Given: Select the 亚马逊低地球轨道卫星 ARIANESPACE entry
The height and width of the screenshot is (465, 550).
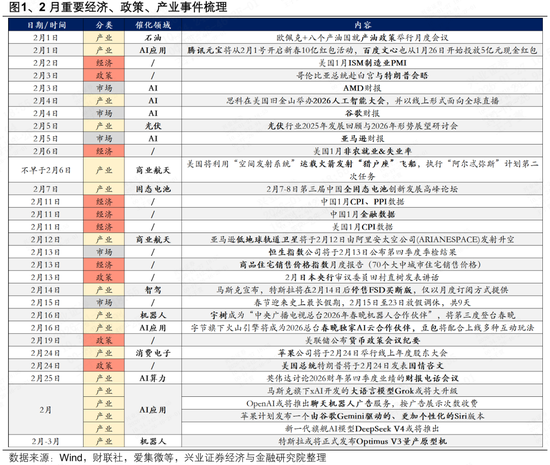Looking at the screenshot, I should coord(362,240).
